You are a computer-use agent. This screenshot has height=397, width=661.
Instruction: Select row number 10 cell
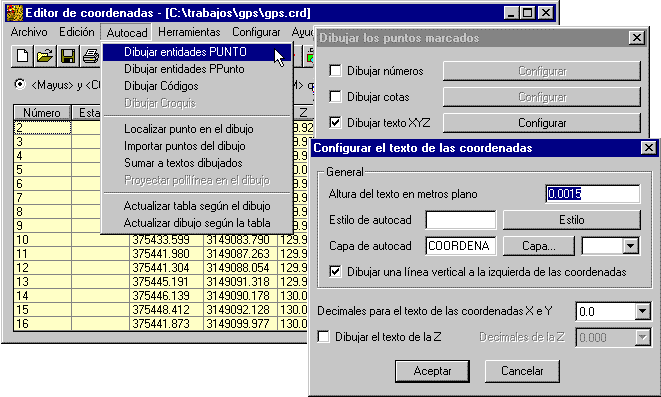pos(42,240)
